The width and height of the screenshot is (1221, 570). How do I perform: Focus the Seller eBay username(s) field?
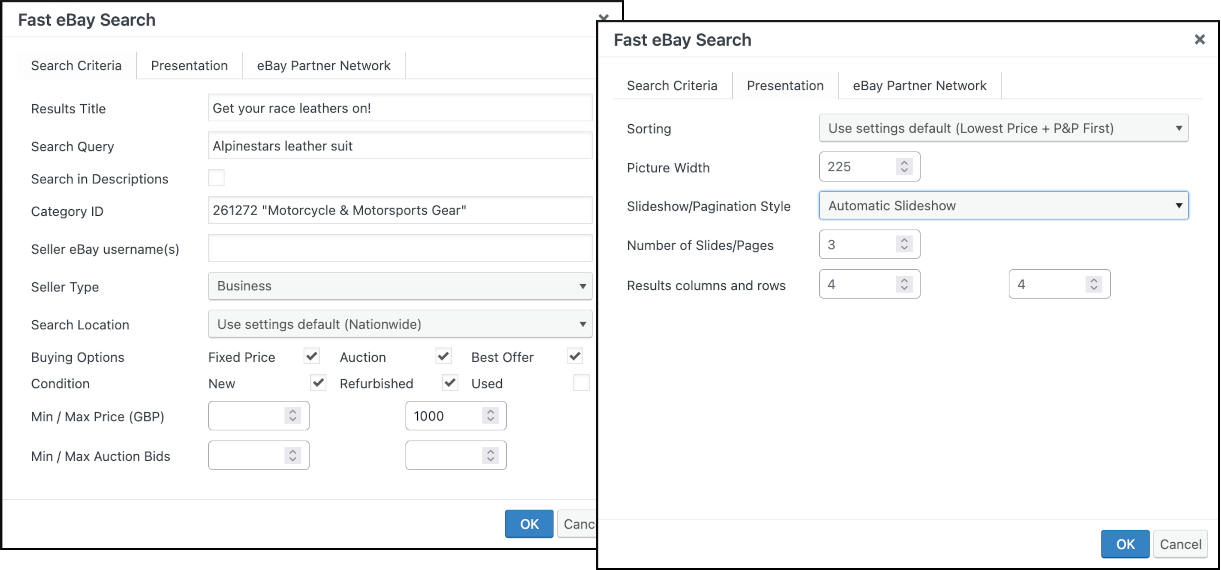(400, 248)
